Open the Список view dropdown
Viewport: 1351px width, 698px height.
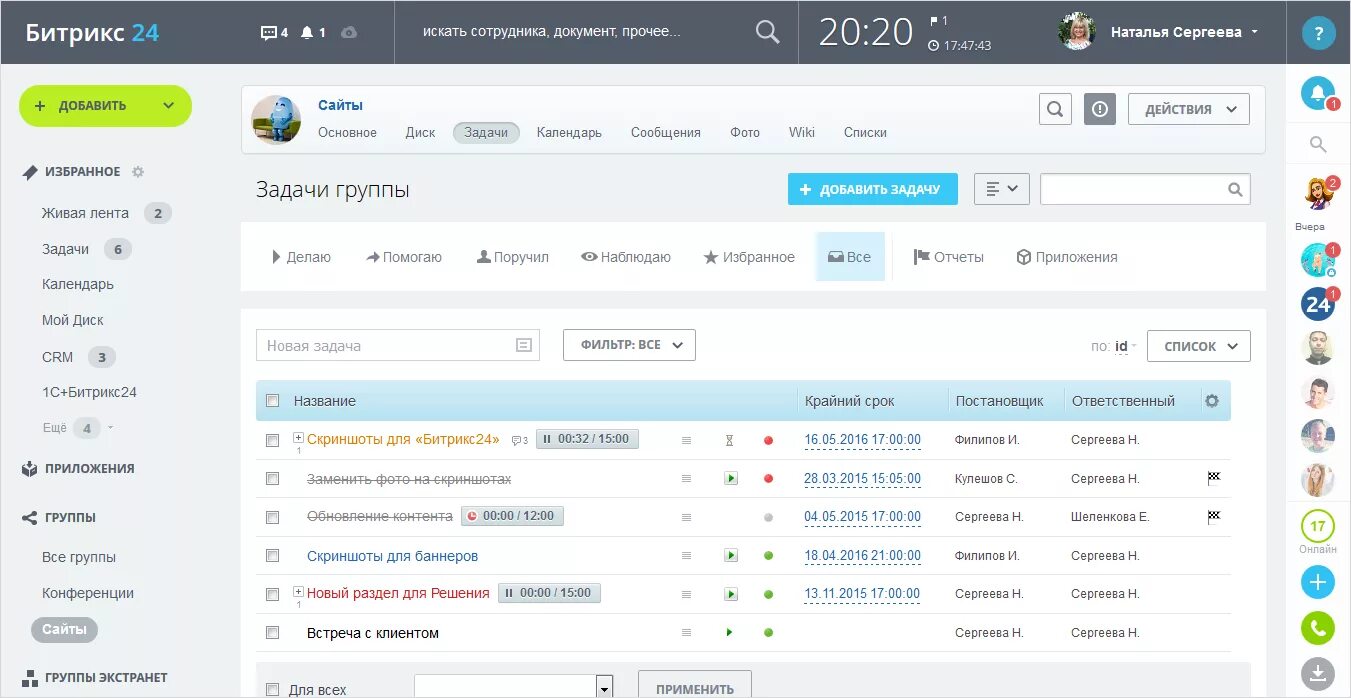(x=1198, y=346)
